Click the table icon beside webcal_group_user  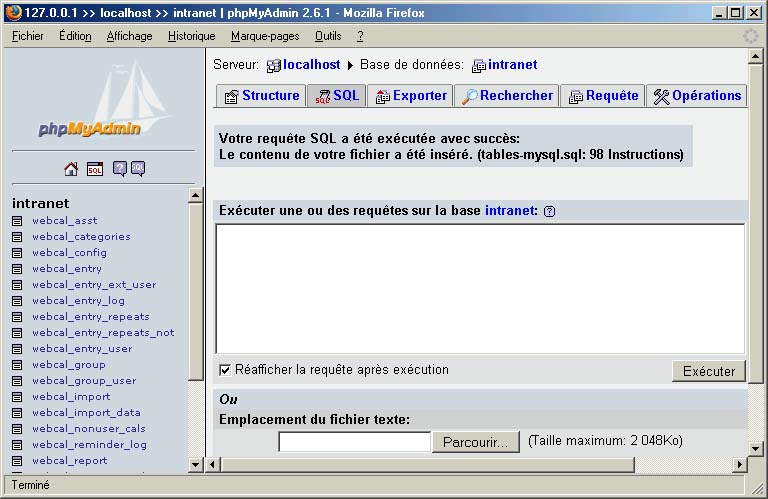tap(17, 381)
